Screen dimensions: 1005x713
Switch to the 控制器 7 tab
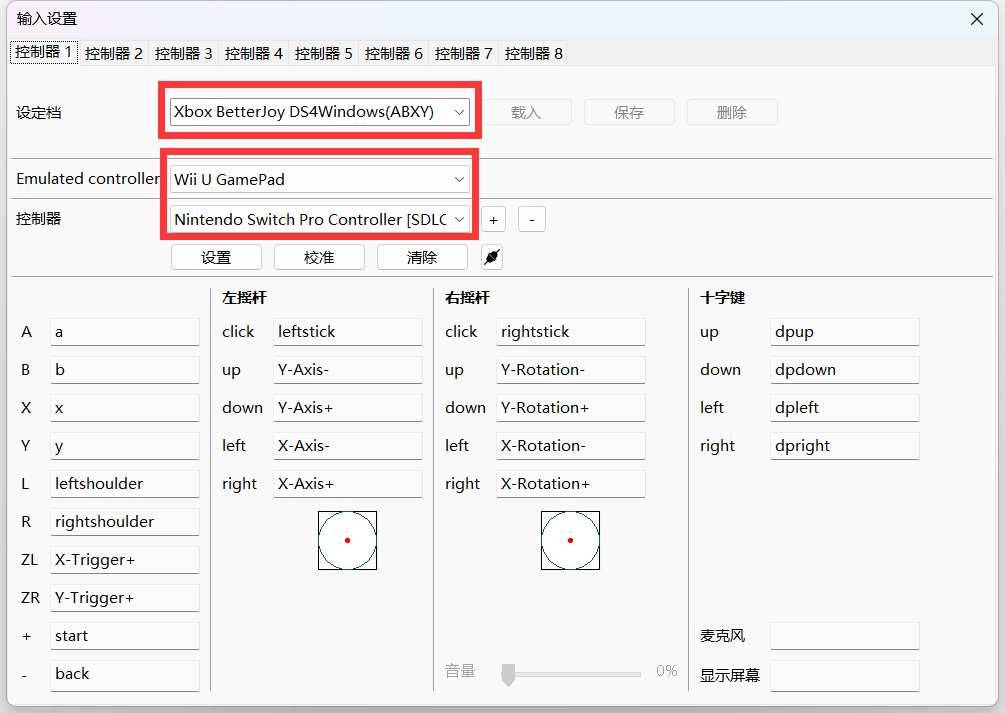coord(463,53)
